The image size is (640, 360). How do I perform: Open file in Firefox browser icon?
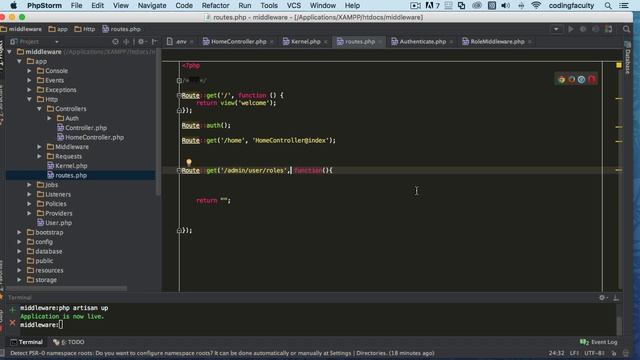pyautogui.click(x=571, y=80)
